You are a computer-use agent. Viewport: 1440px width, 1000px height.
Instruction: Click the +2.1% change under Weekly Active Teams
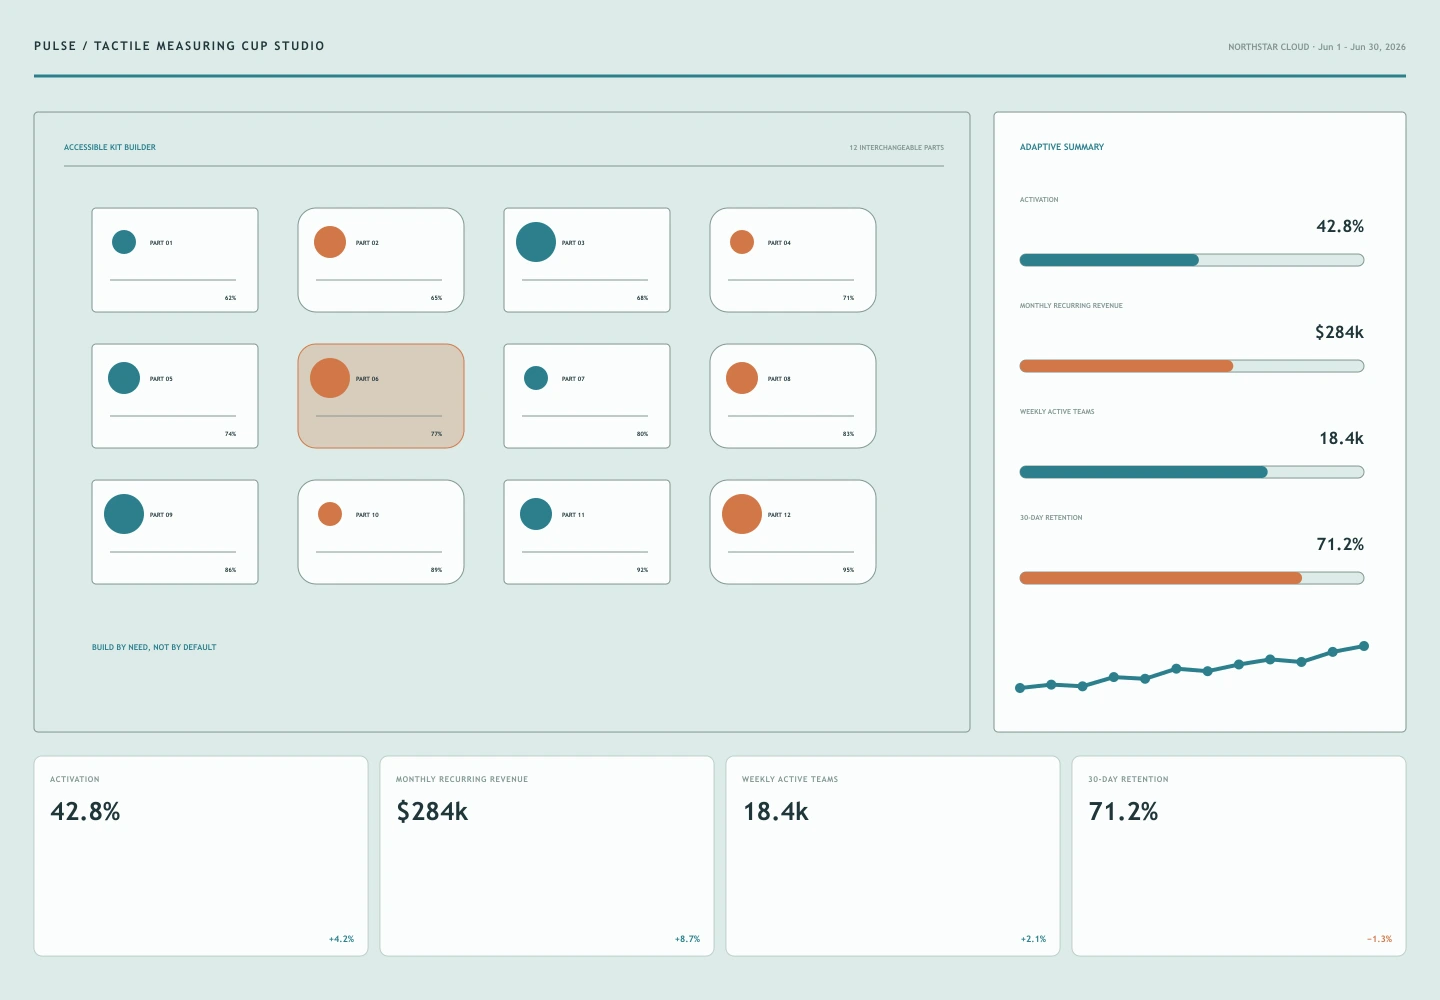pyautogui.click(x=1033, y=939)
